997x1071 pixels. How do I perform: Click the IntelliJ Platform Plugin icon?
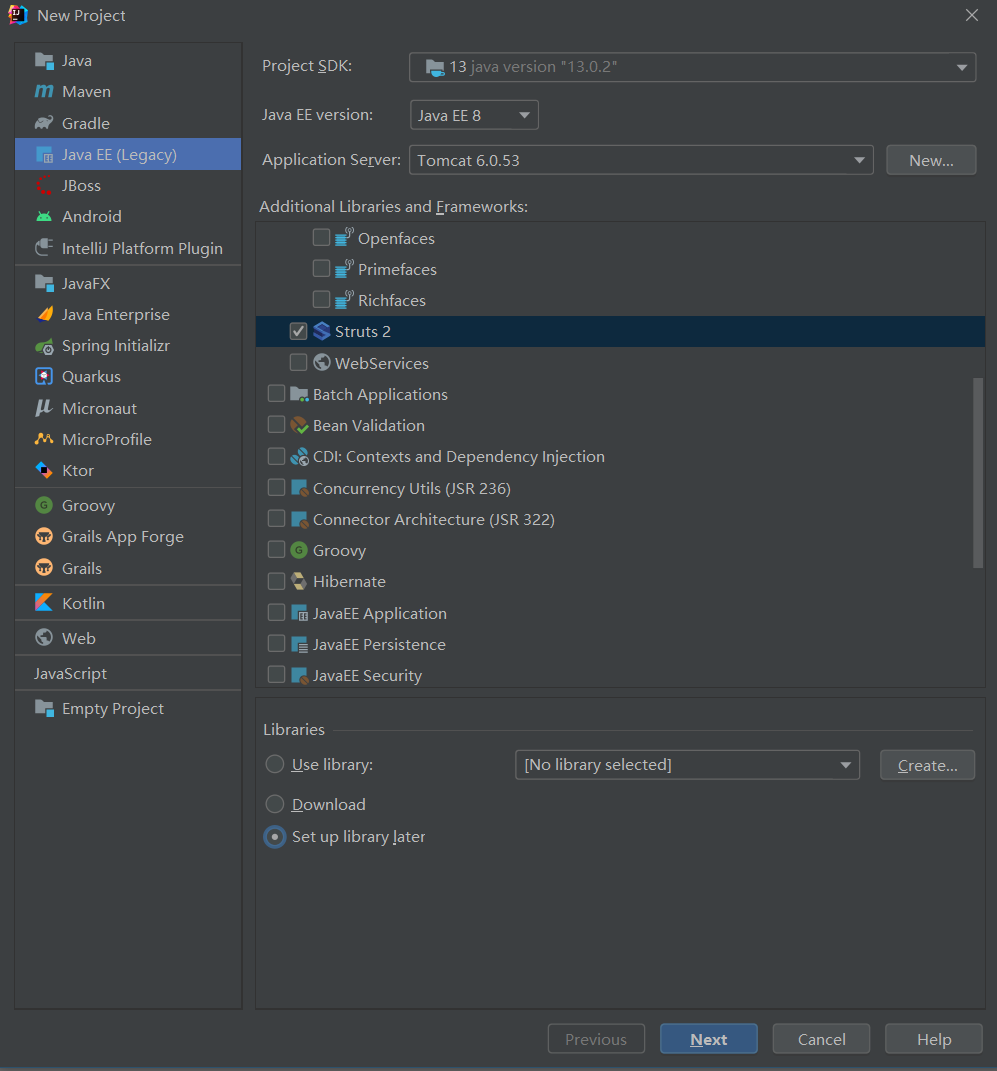coord(44,248)
